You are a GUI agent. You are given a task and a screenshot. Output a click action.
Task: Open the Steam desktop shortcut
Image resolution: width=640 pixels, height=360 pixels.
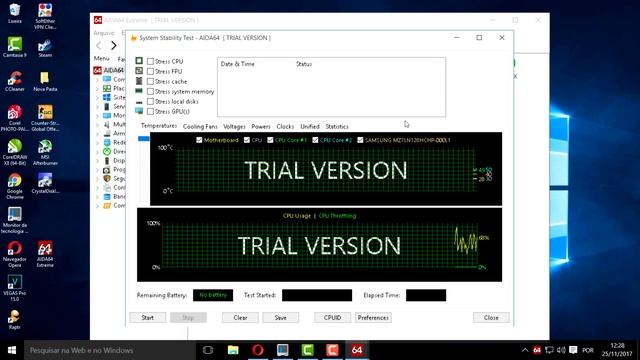point(45,47)
